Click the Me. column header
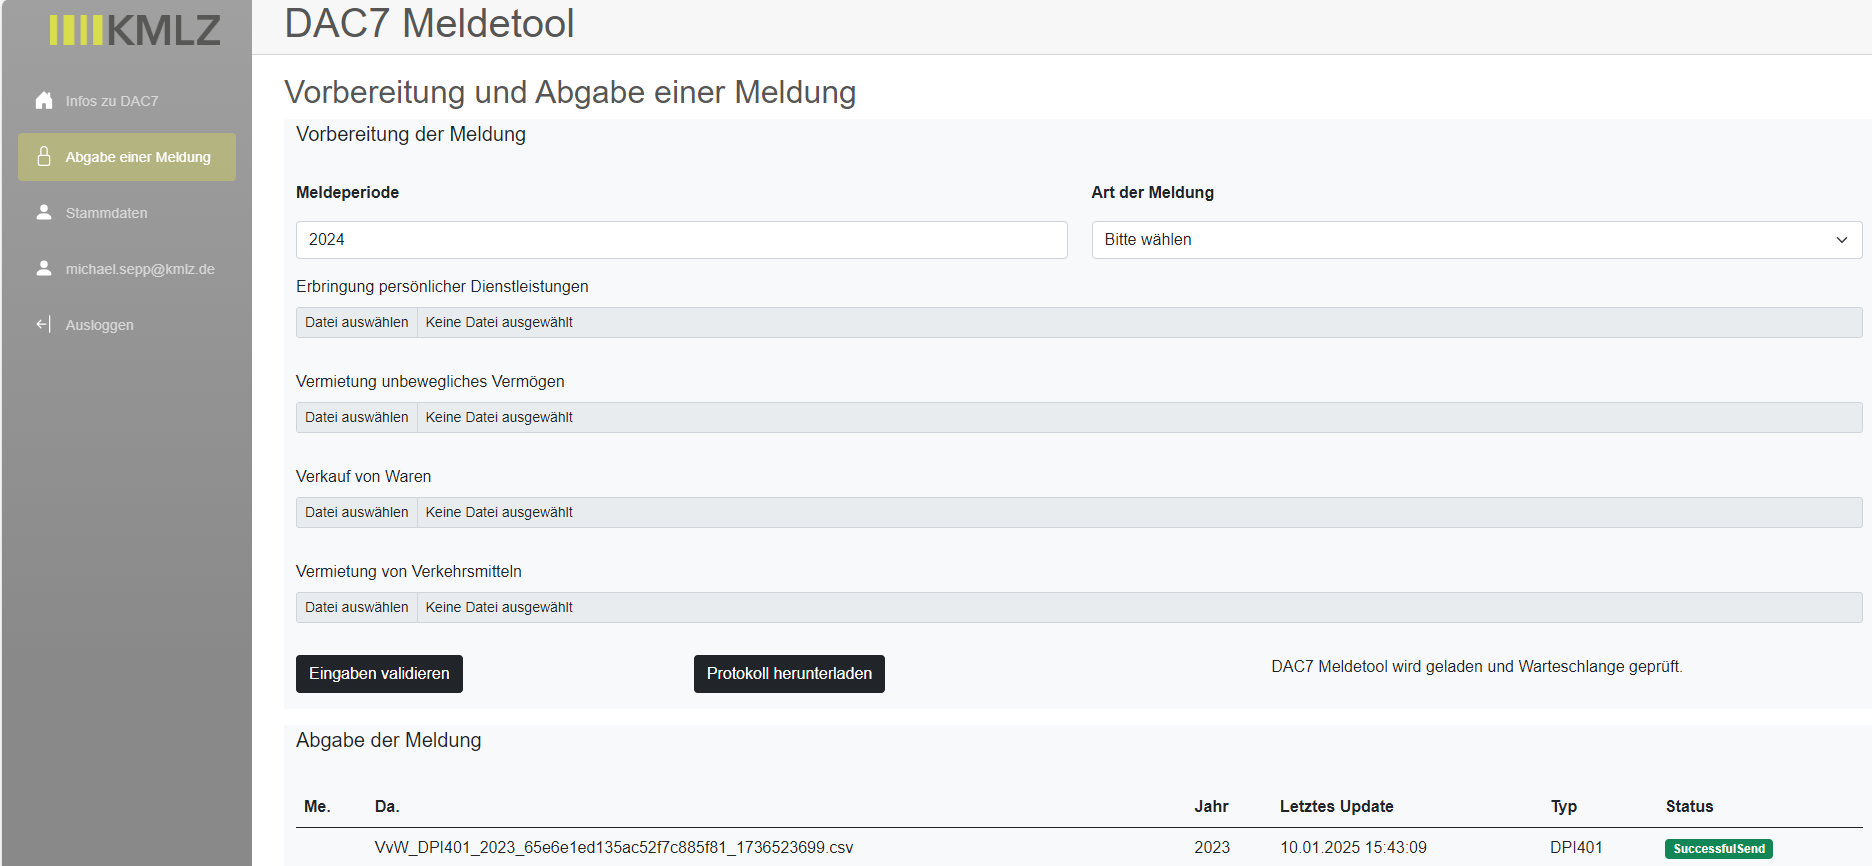This screenshot has width=1872, height=866. click(317, 806)
